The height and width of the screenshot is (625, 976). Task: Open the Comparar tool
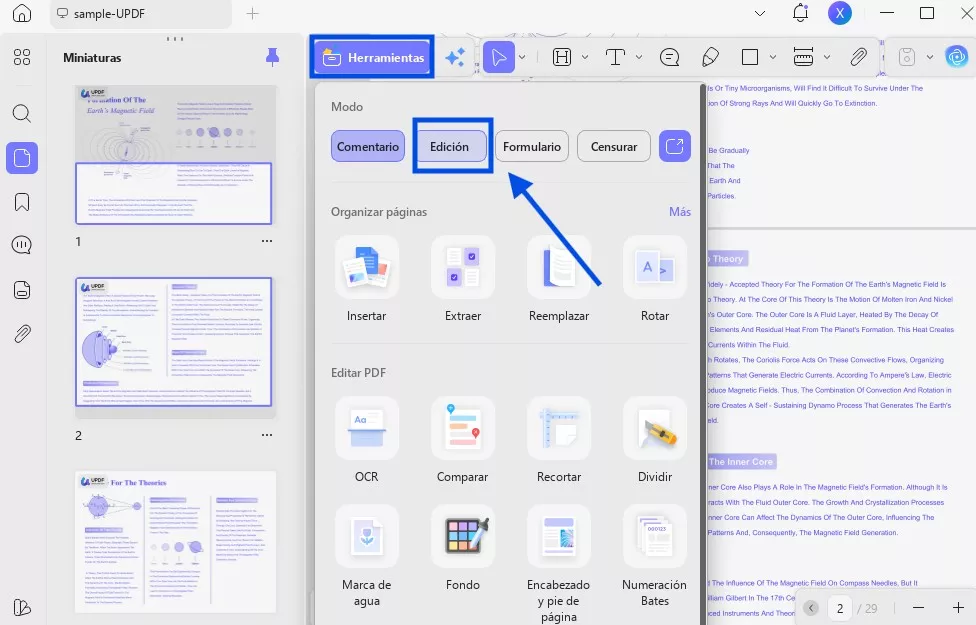(x=462, y=428)
